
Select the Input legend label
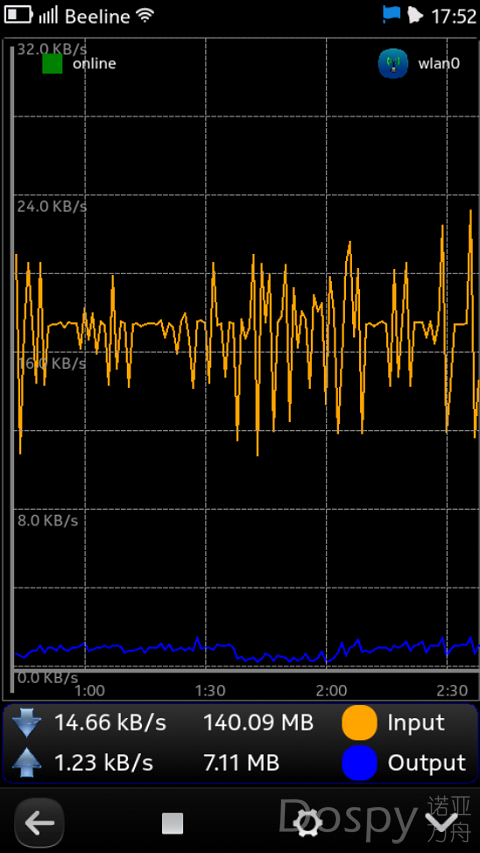(x=416, y=724)
